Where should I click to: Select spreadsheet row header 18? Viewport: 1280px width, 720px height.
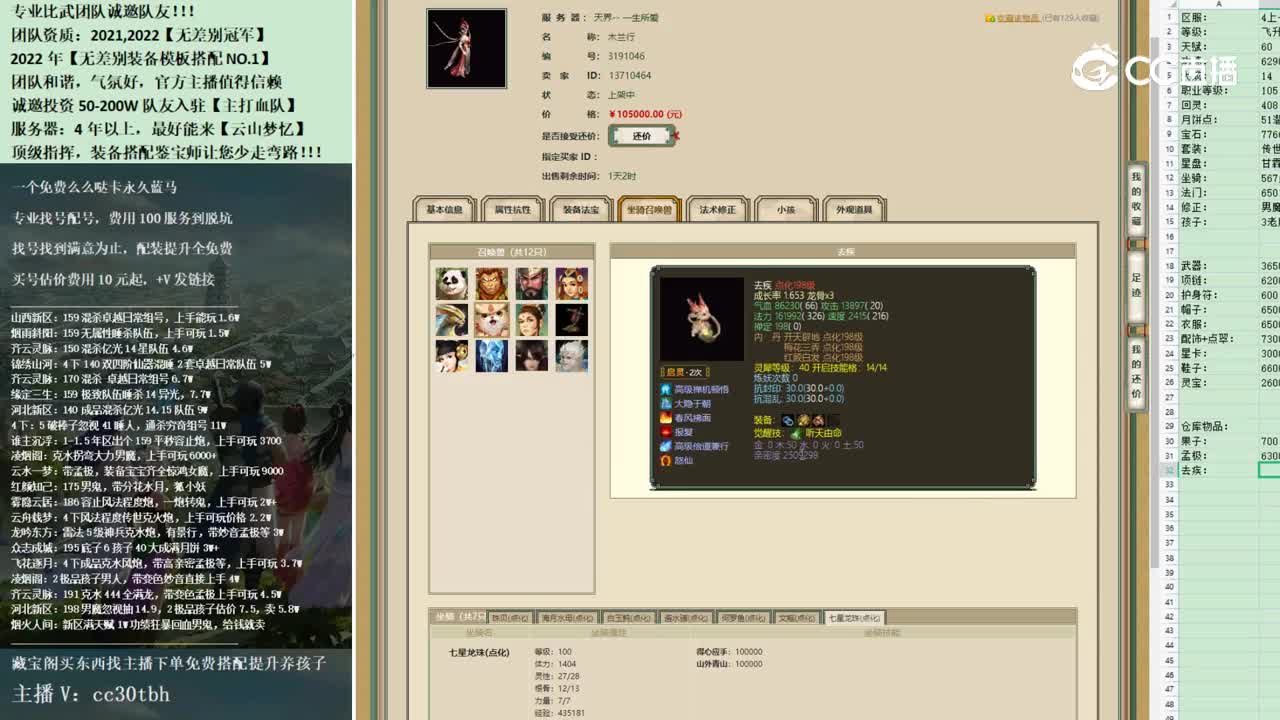[x=1168, y=266]
